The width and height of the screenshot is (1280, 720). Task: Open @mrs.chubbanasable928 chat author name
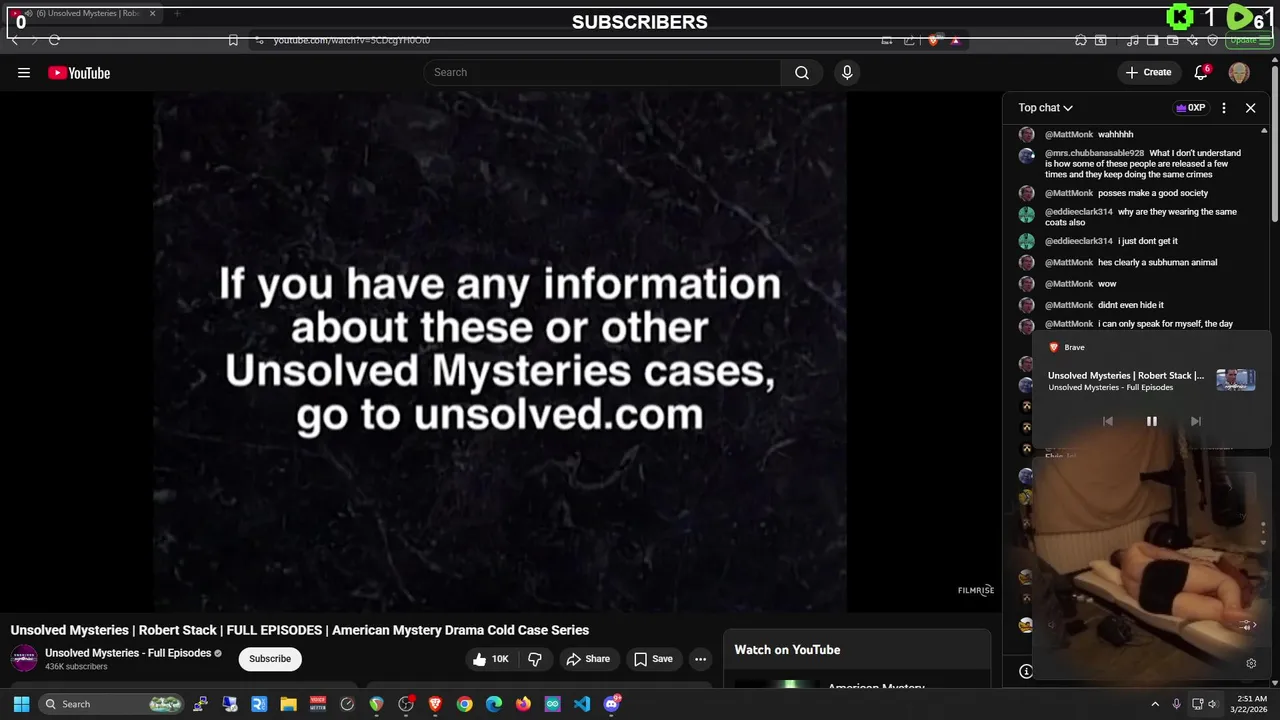tap(1094, 153)
